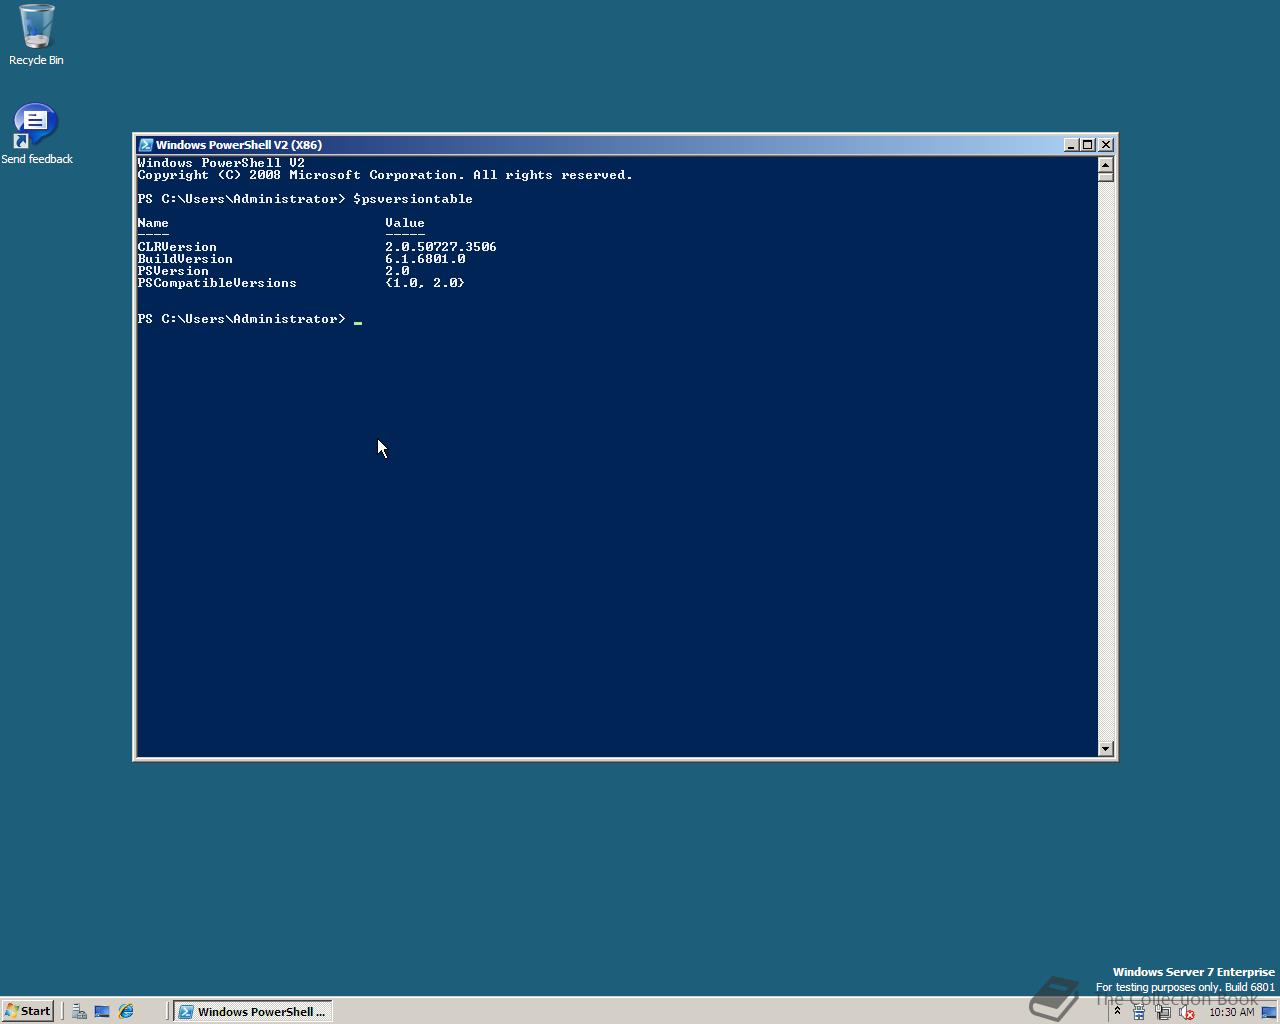Maximize the PowerShell window
1280x1024 pixels.
point(1087,145)
